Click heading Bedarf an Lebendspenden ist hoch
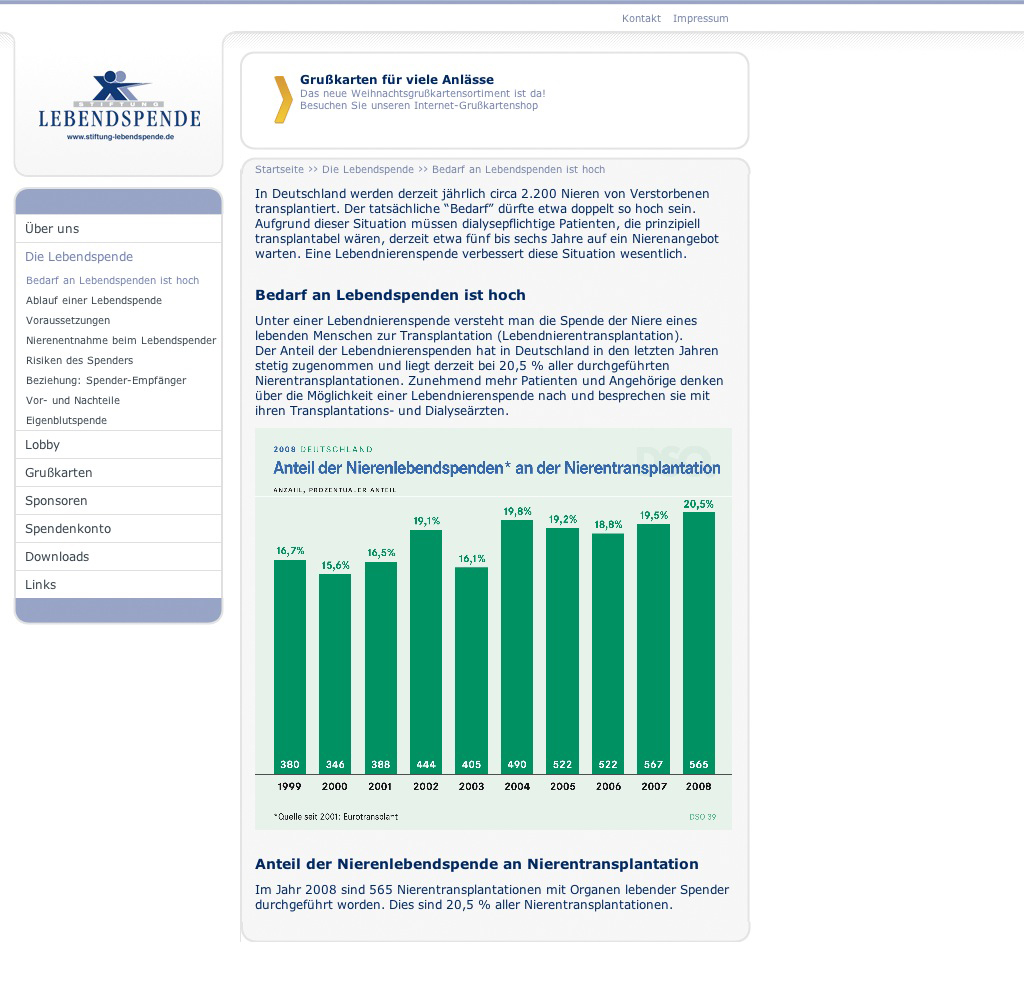 coord(390,295)
